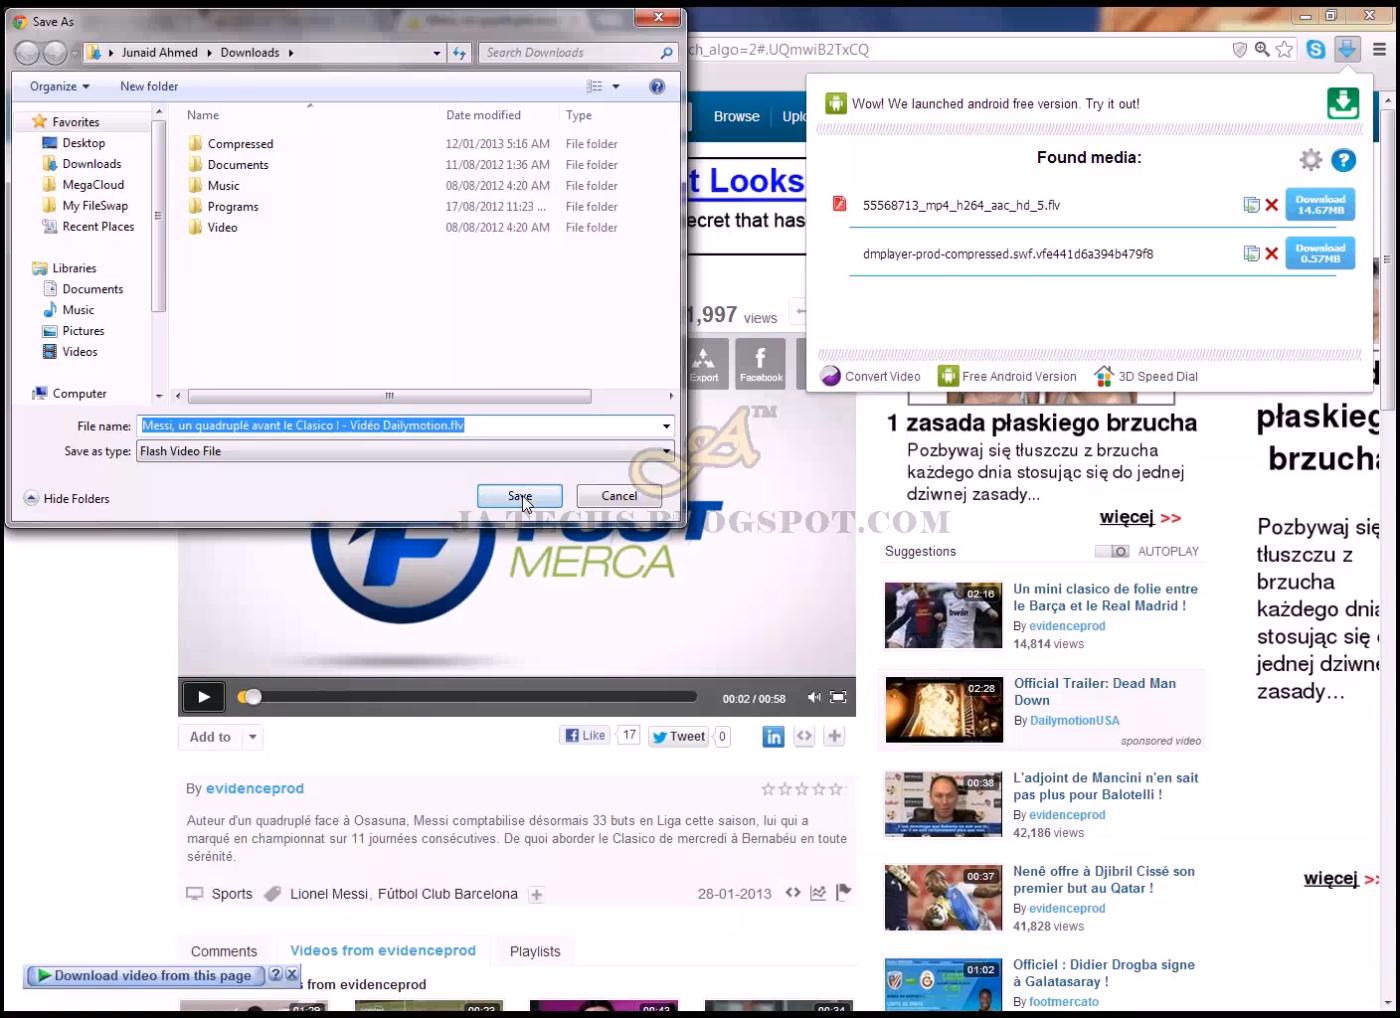Switch to the Playlists tab
This screenshot has width=1400, height=1018.
[535, 951]
